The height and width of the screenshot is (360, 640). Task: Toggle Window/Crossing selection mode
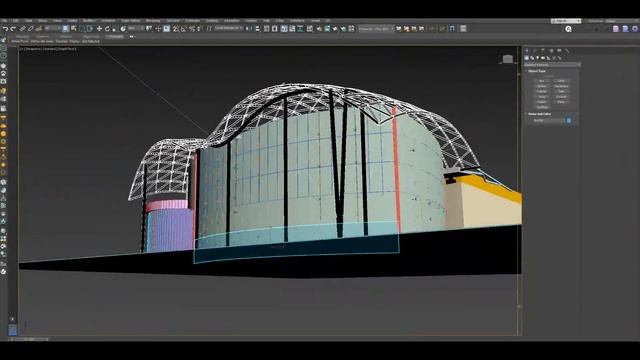point(90,29)
